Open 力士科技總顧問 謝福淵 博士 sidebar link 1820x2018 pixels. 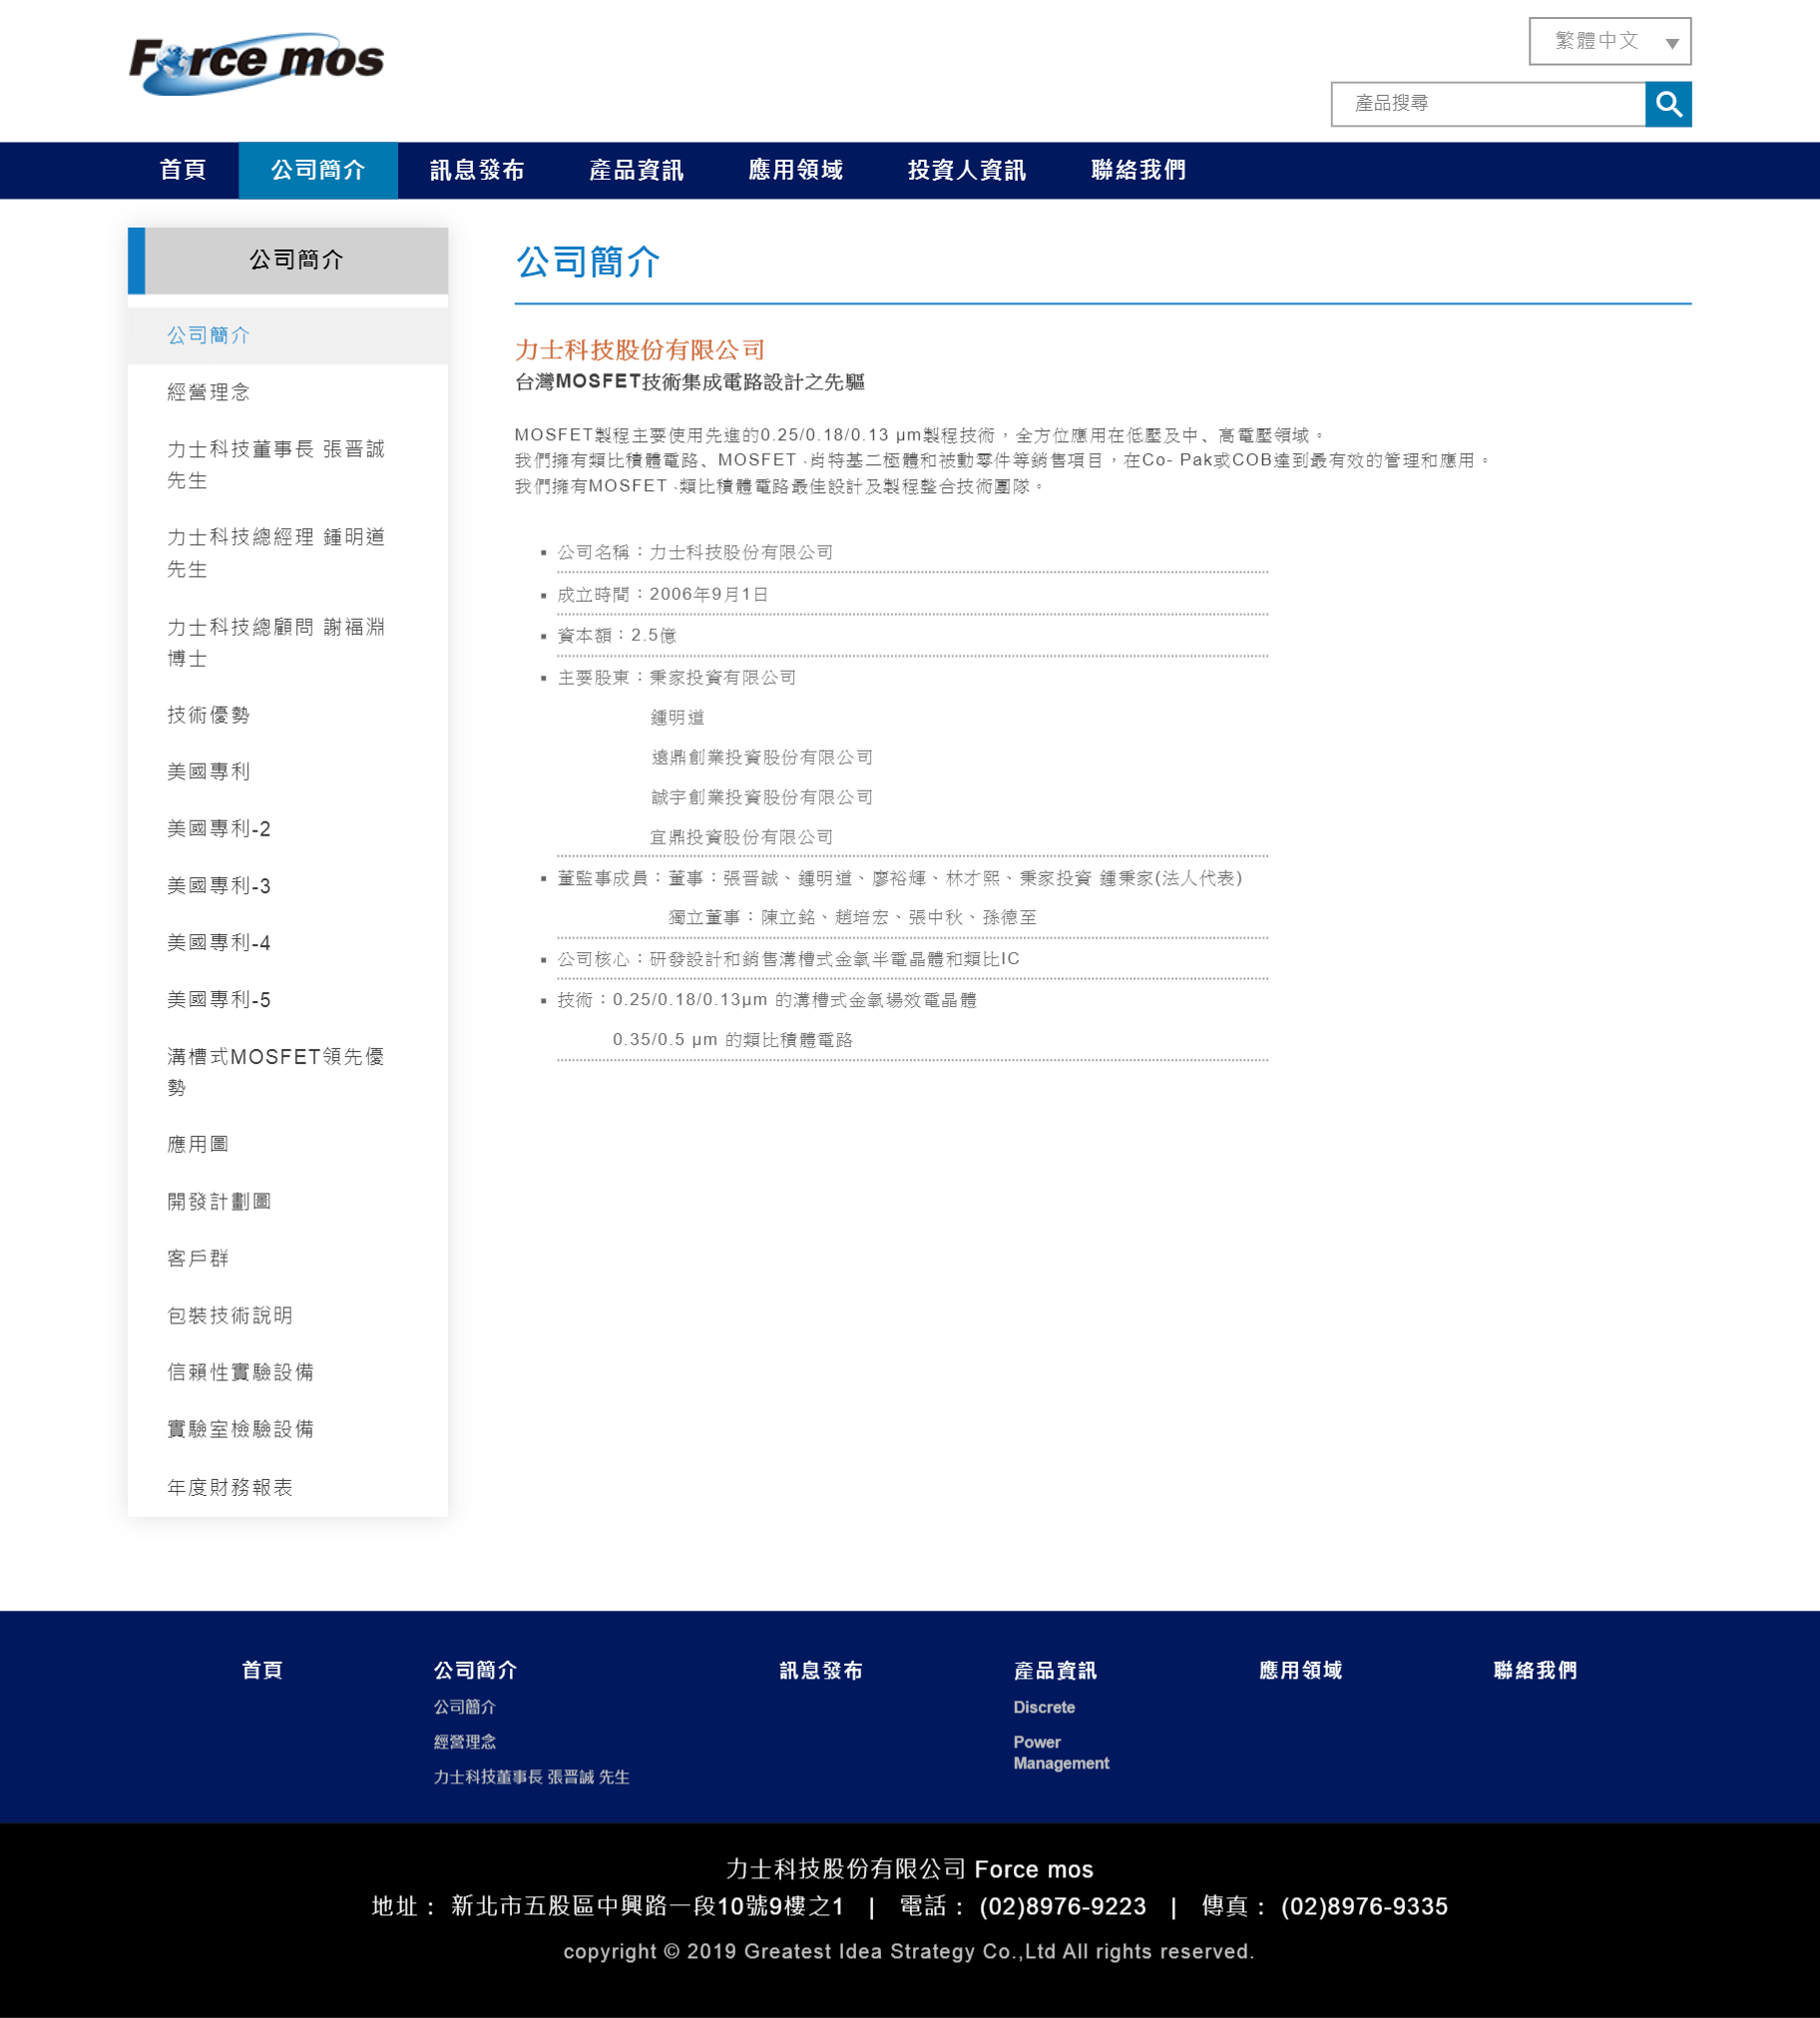pos(288,642)
